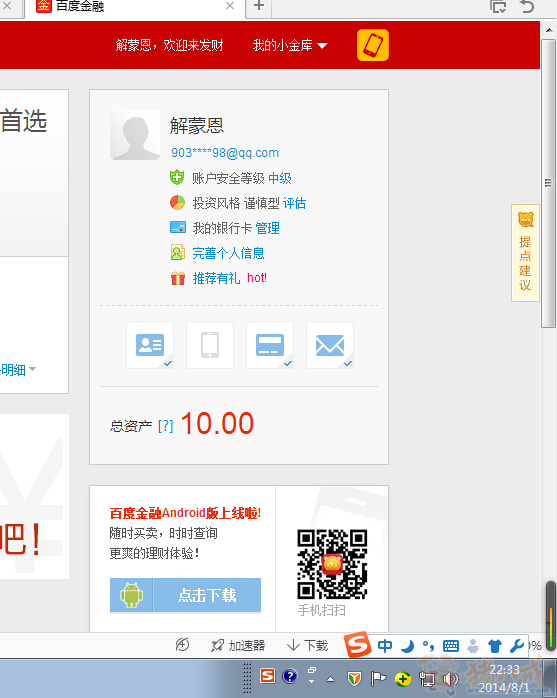Click the 点击下载 Android download button
The width and height of the screenshot is (557, 698).
point(185,595)
